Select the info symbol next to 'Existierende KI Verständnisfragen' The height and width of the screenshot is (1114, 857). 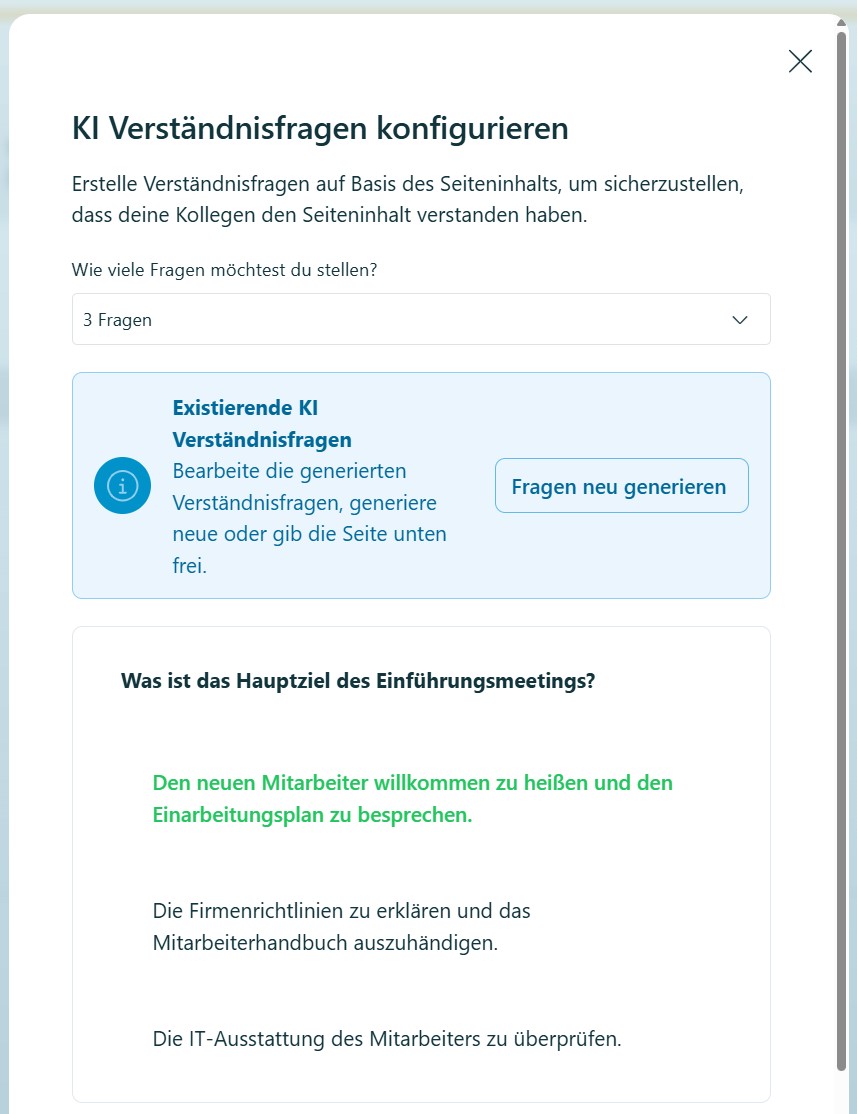(122, 485)
